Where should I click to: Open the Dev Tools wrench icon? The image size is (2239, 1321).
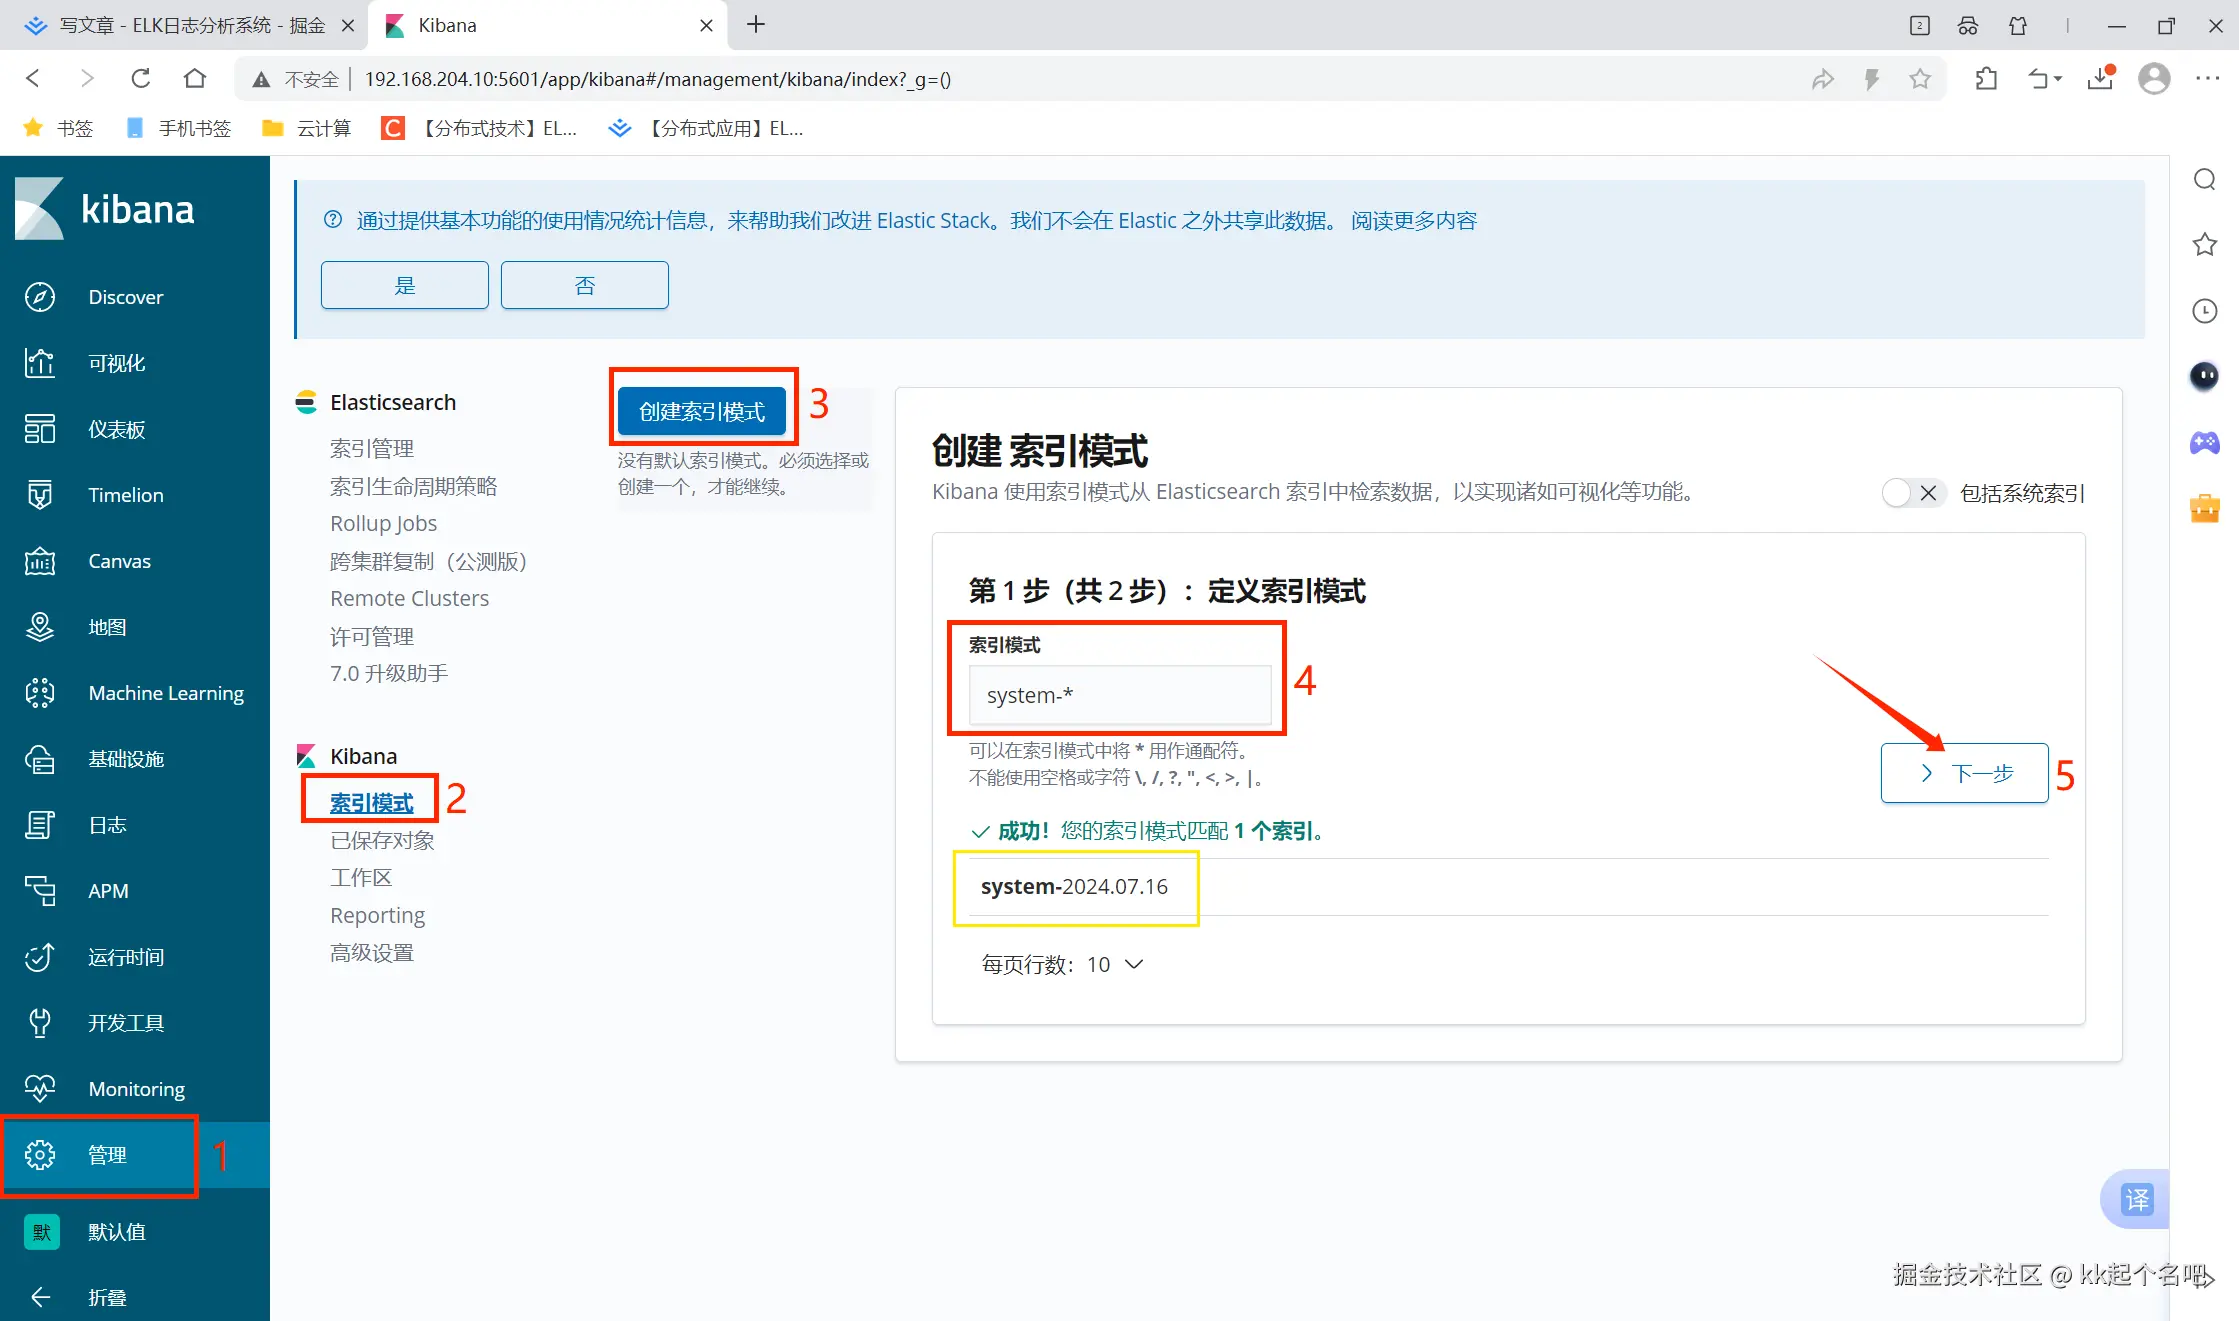pyautogui.click(x=40, y=1023)
